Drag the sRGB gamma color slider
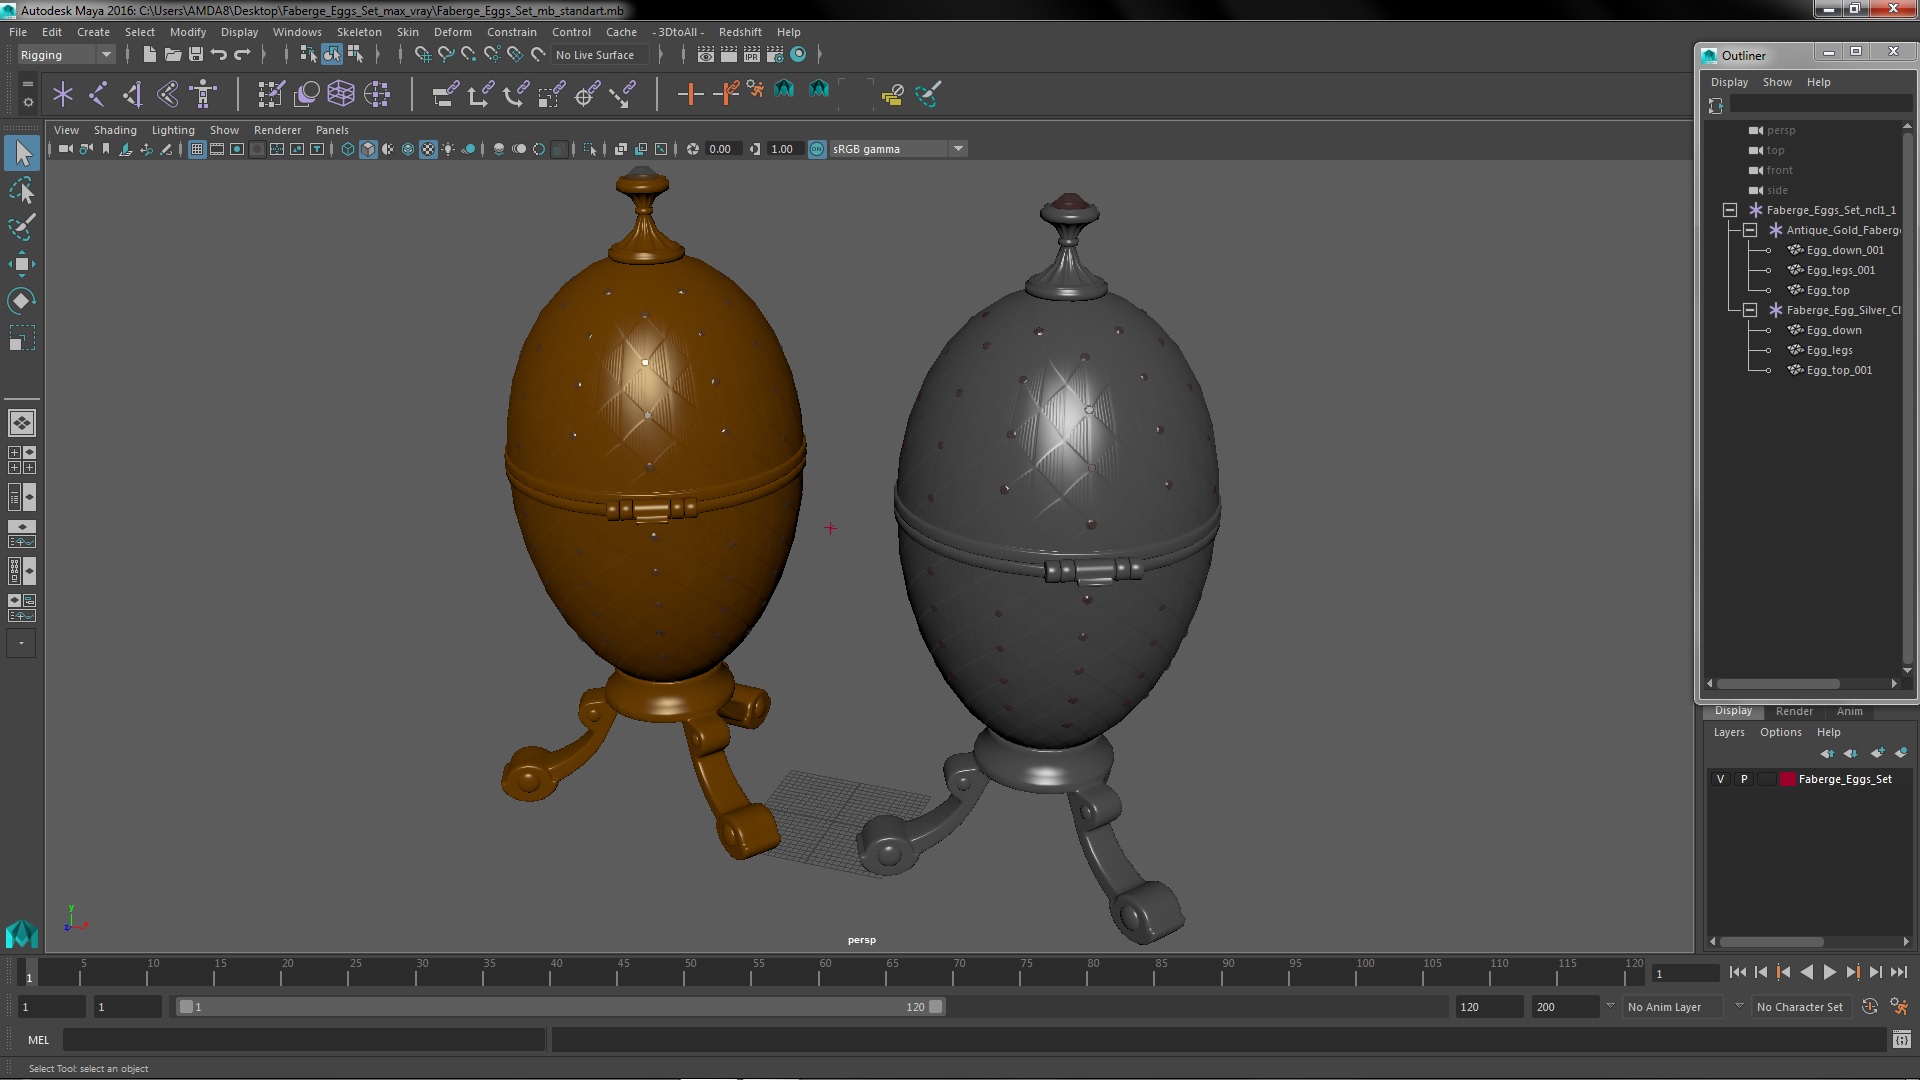The image size is (1920, 1080). click(x=890, y=148)
